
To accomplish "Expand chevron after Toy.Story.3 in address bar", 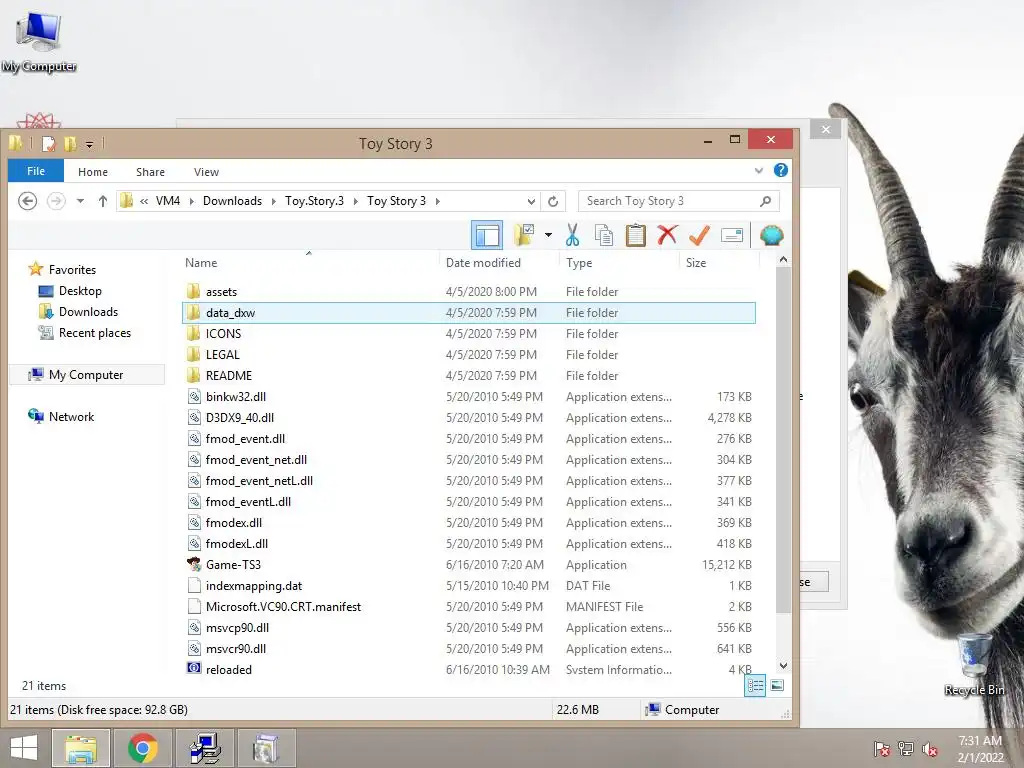I will (x=355, y=201).
